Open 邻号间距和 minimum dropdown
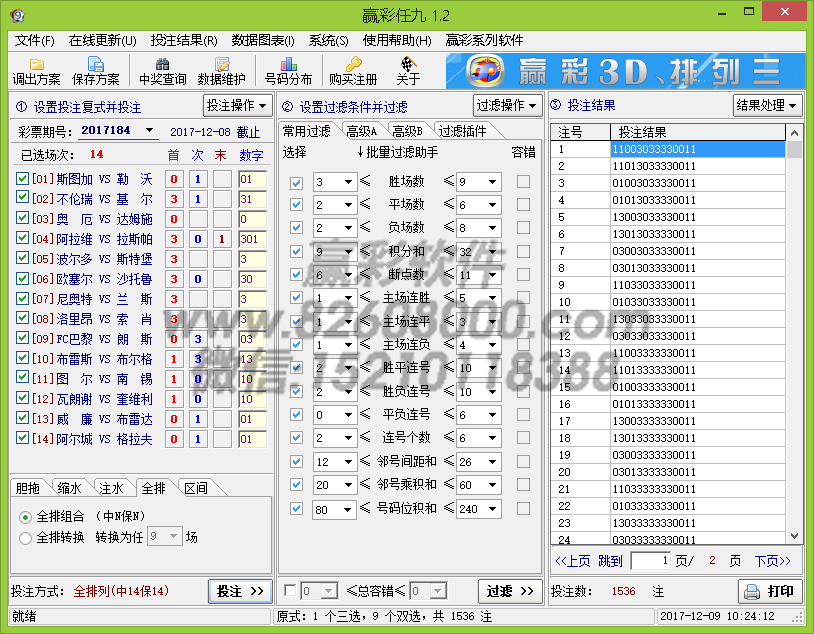 348,462
